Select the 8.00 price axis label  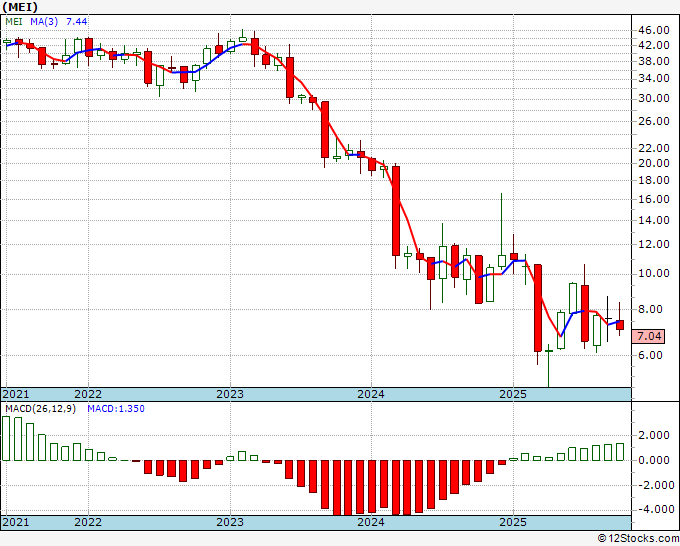650,310
